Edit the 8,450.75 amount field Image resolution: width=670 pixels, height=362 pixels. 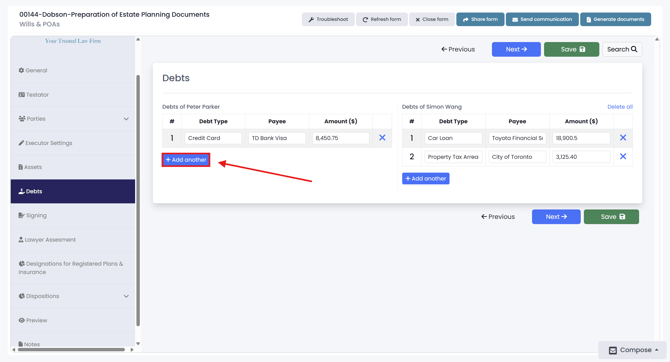(341, 138)
